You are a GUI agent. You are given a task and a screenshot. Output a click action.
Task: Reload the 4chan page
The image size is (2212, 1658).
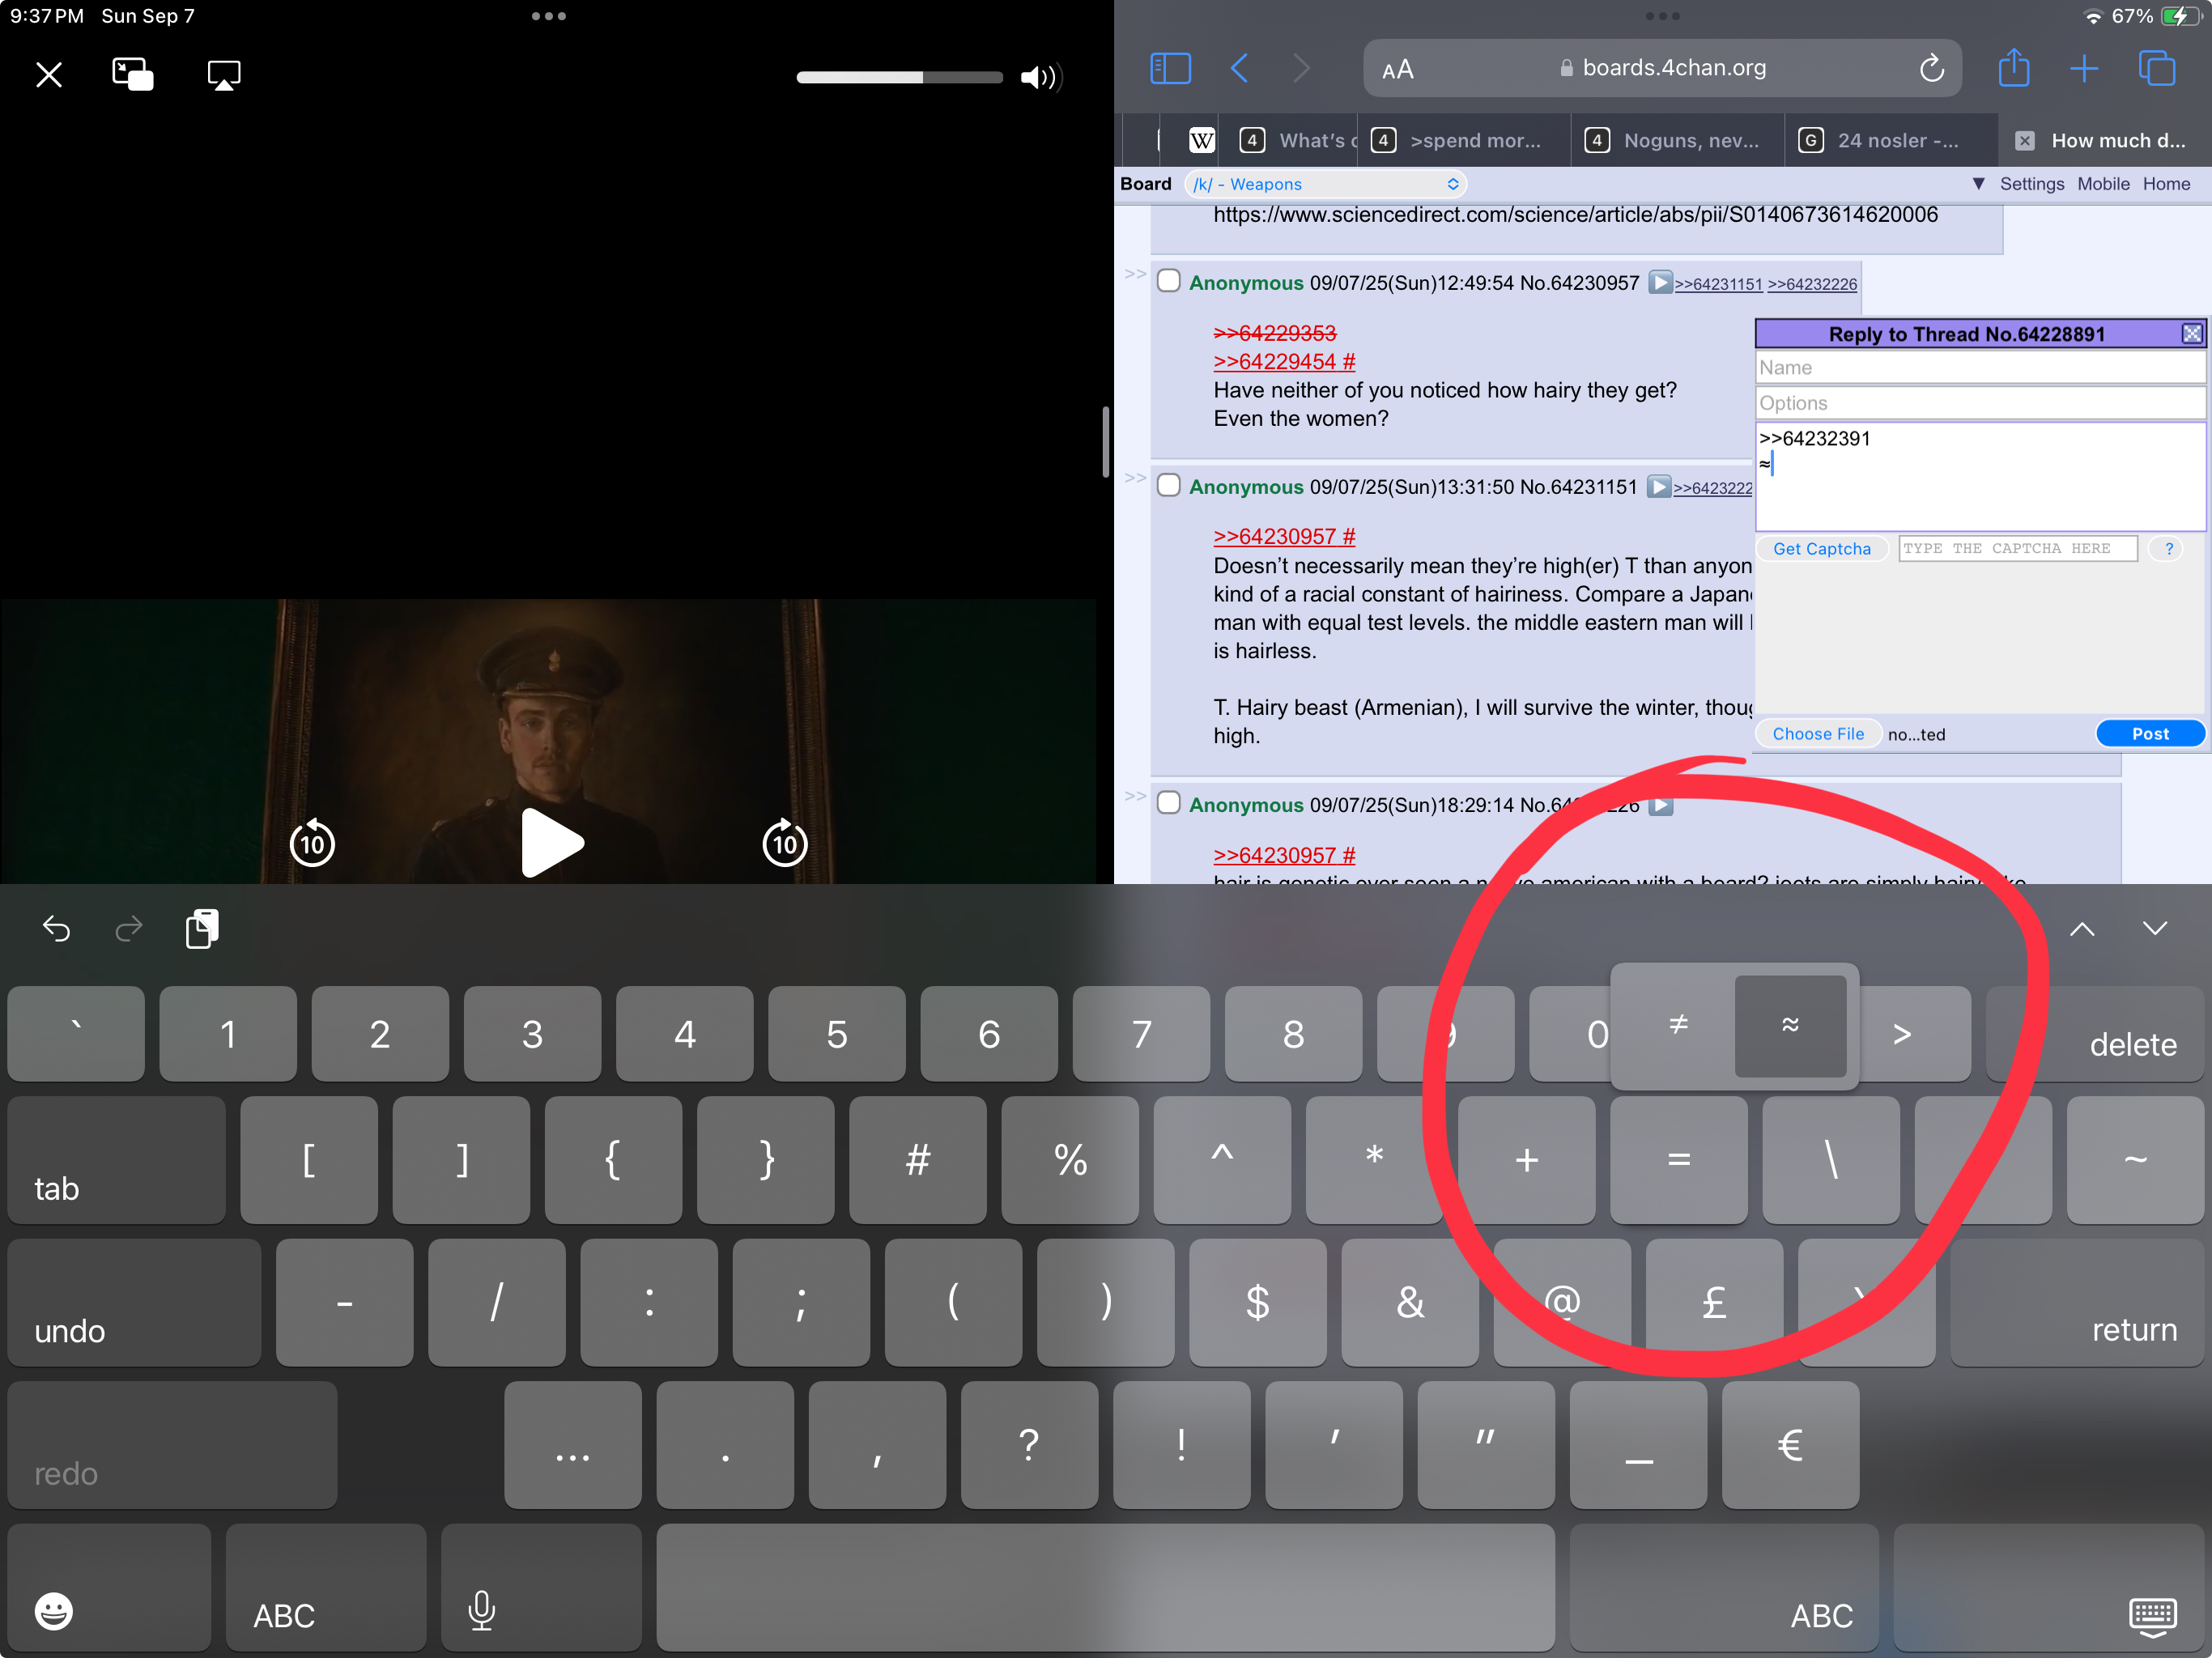point(1931,68)
